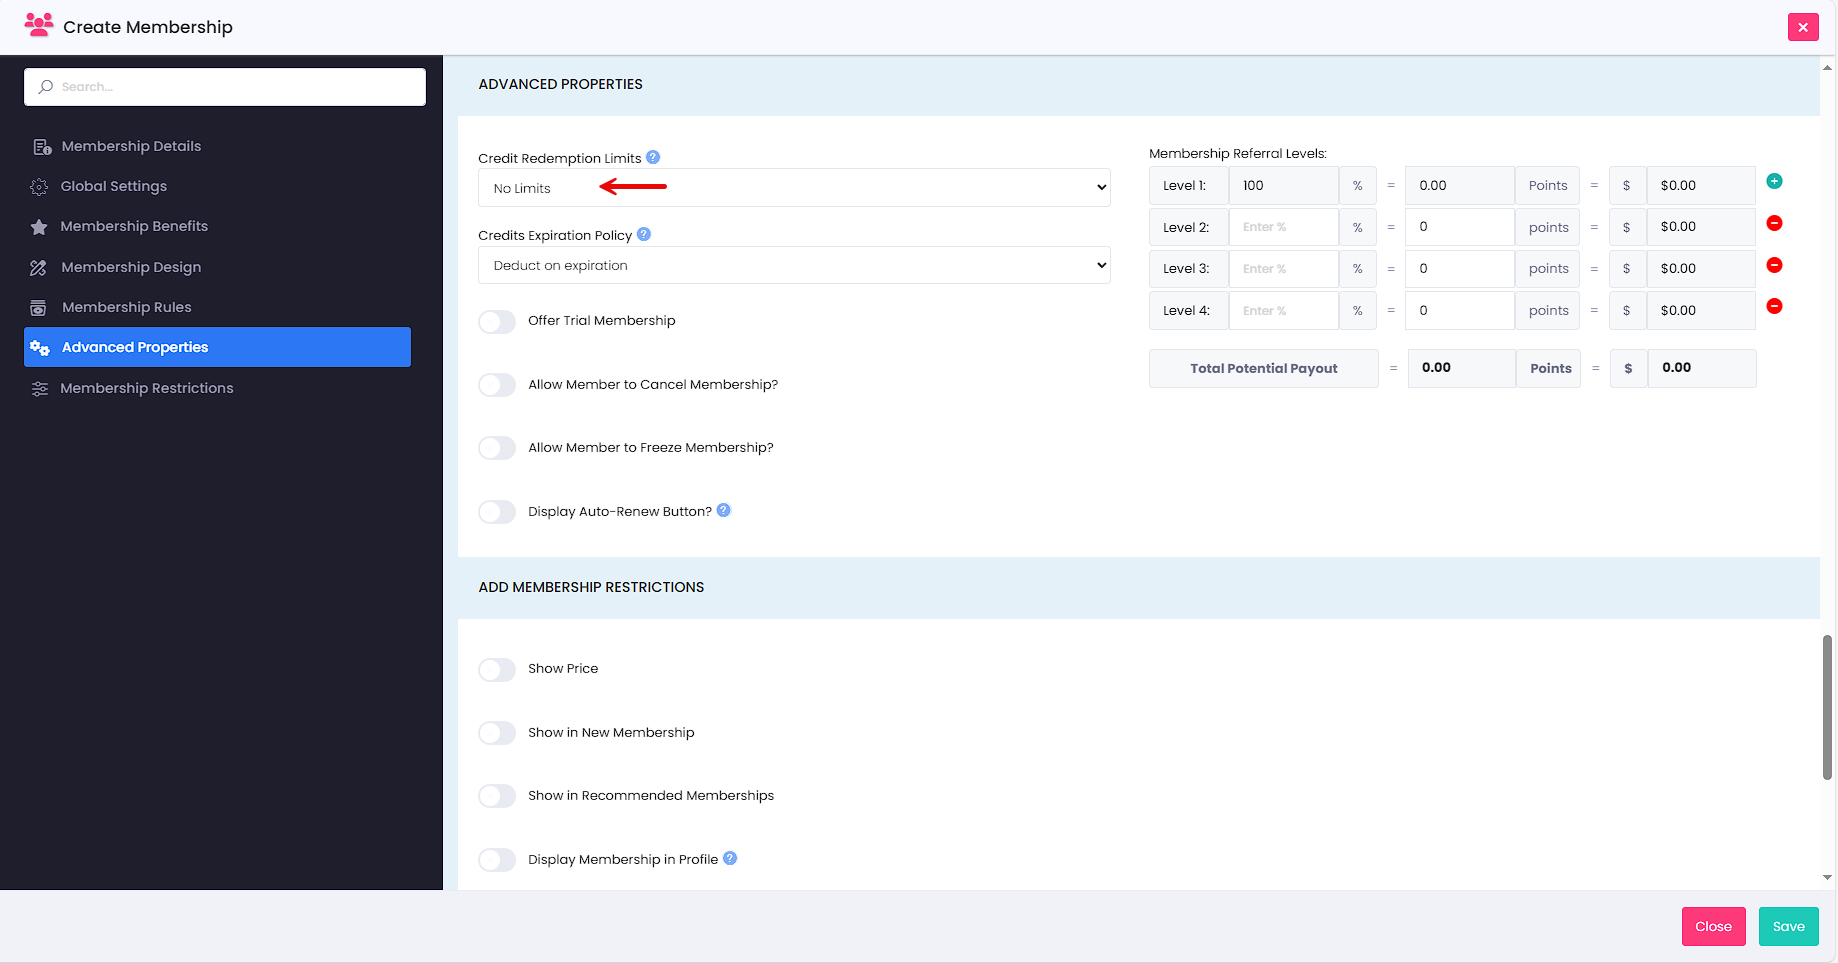1838x963 pixels.
Task: Remove Level 3 referral row
Action: (x=1774, y=265)
